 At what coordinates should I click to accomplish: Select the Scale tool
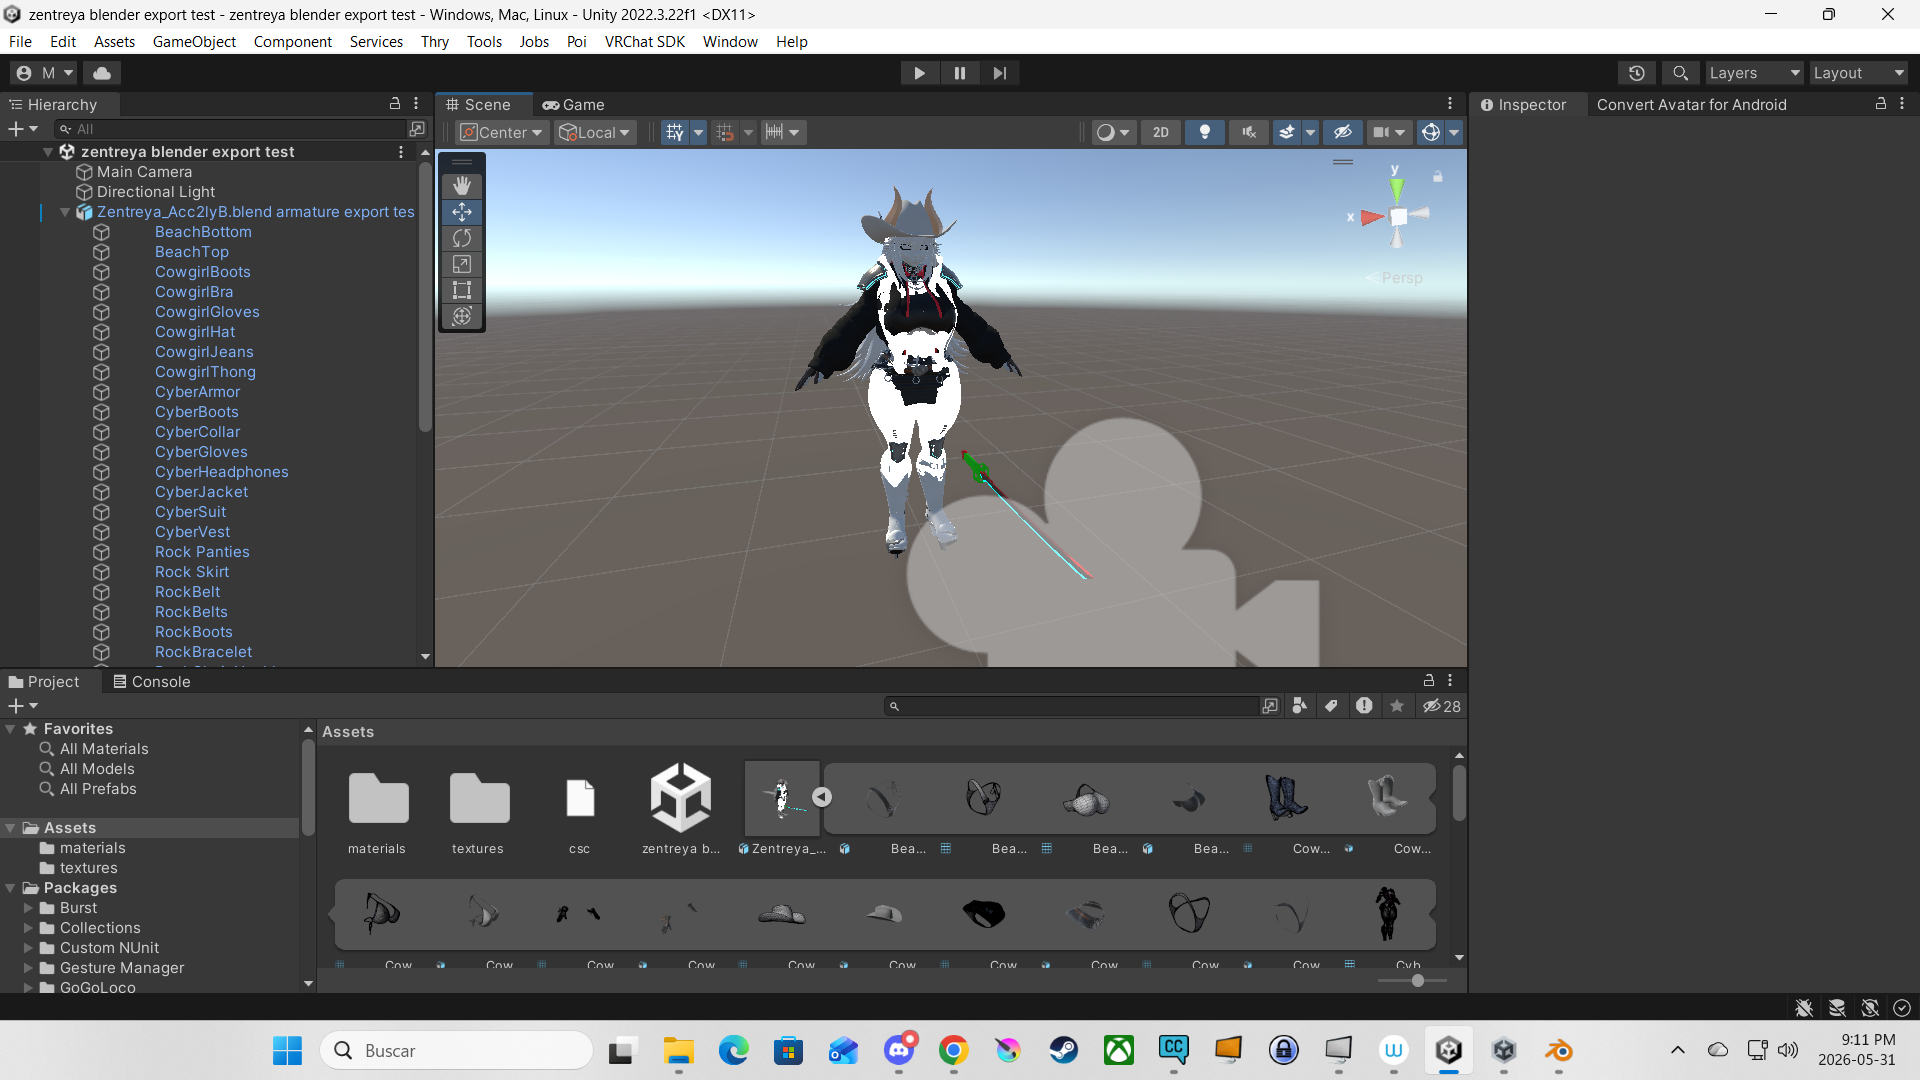click(462, 264)
